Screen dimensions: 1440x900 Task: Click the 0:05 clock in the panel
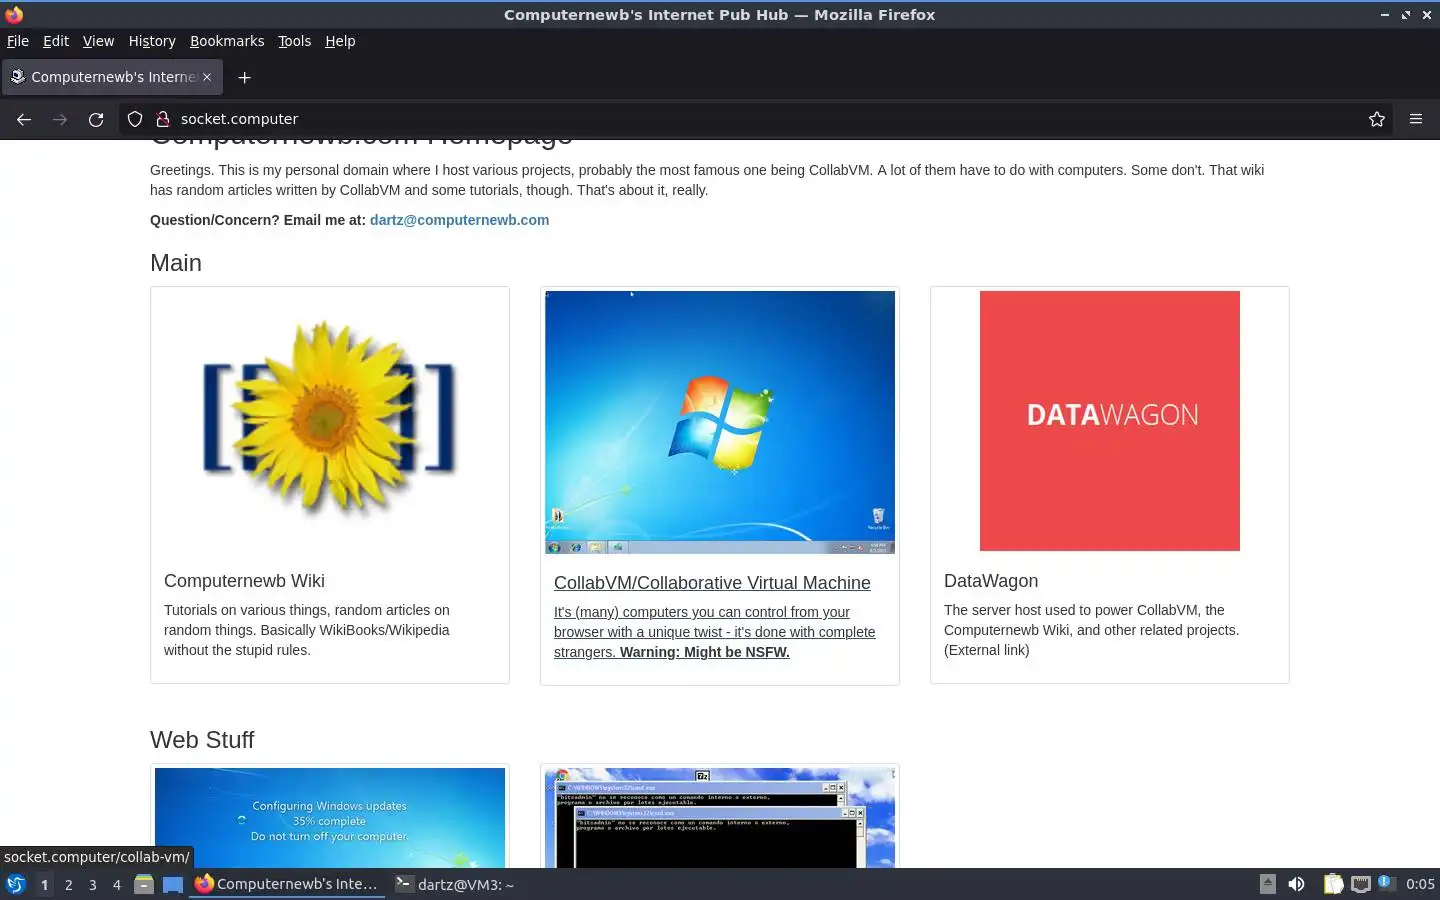click(1420, 884)
